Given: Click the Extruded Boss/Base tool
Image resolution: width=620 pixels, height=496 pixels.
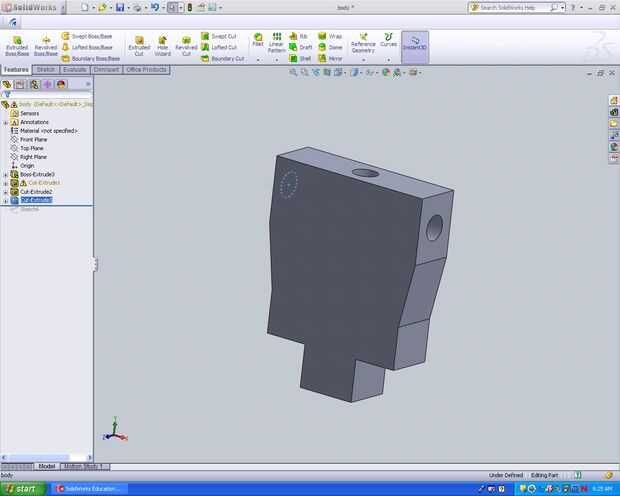Looking at the screenshot, I should (17, 46).
